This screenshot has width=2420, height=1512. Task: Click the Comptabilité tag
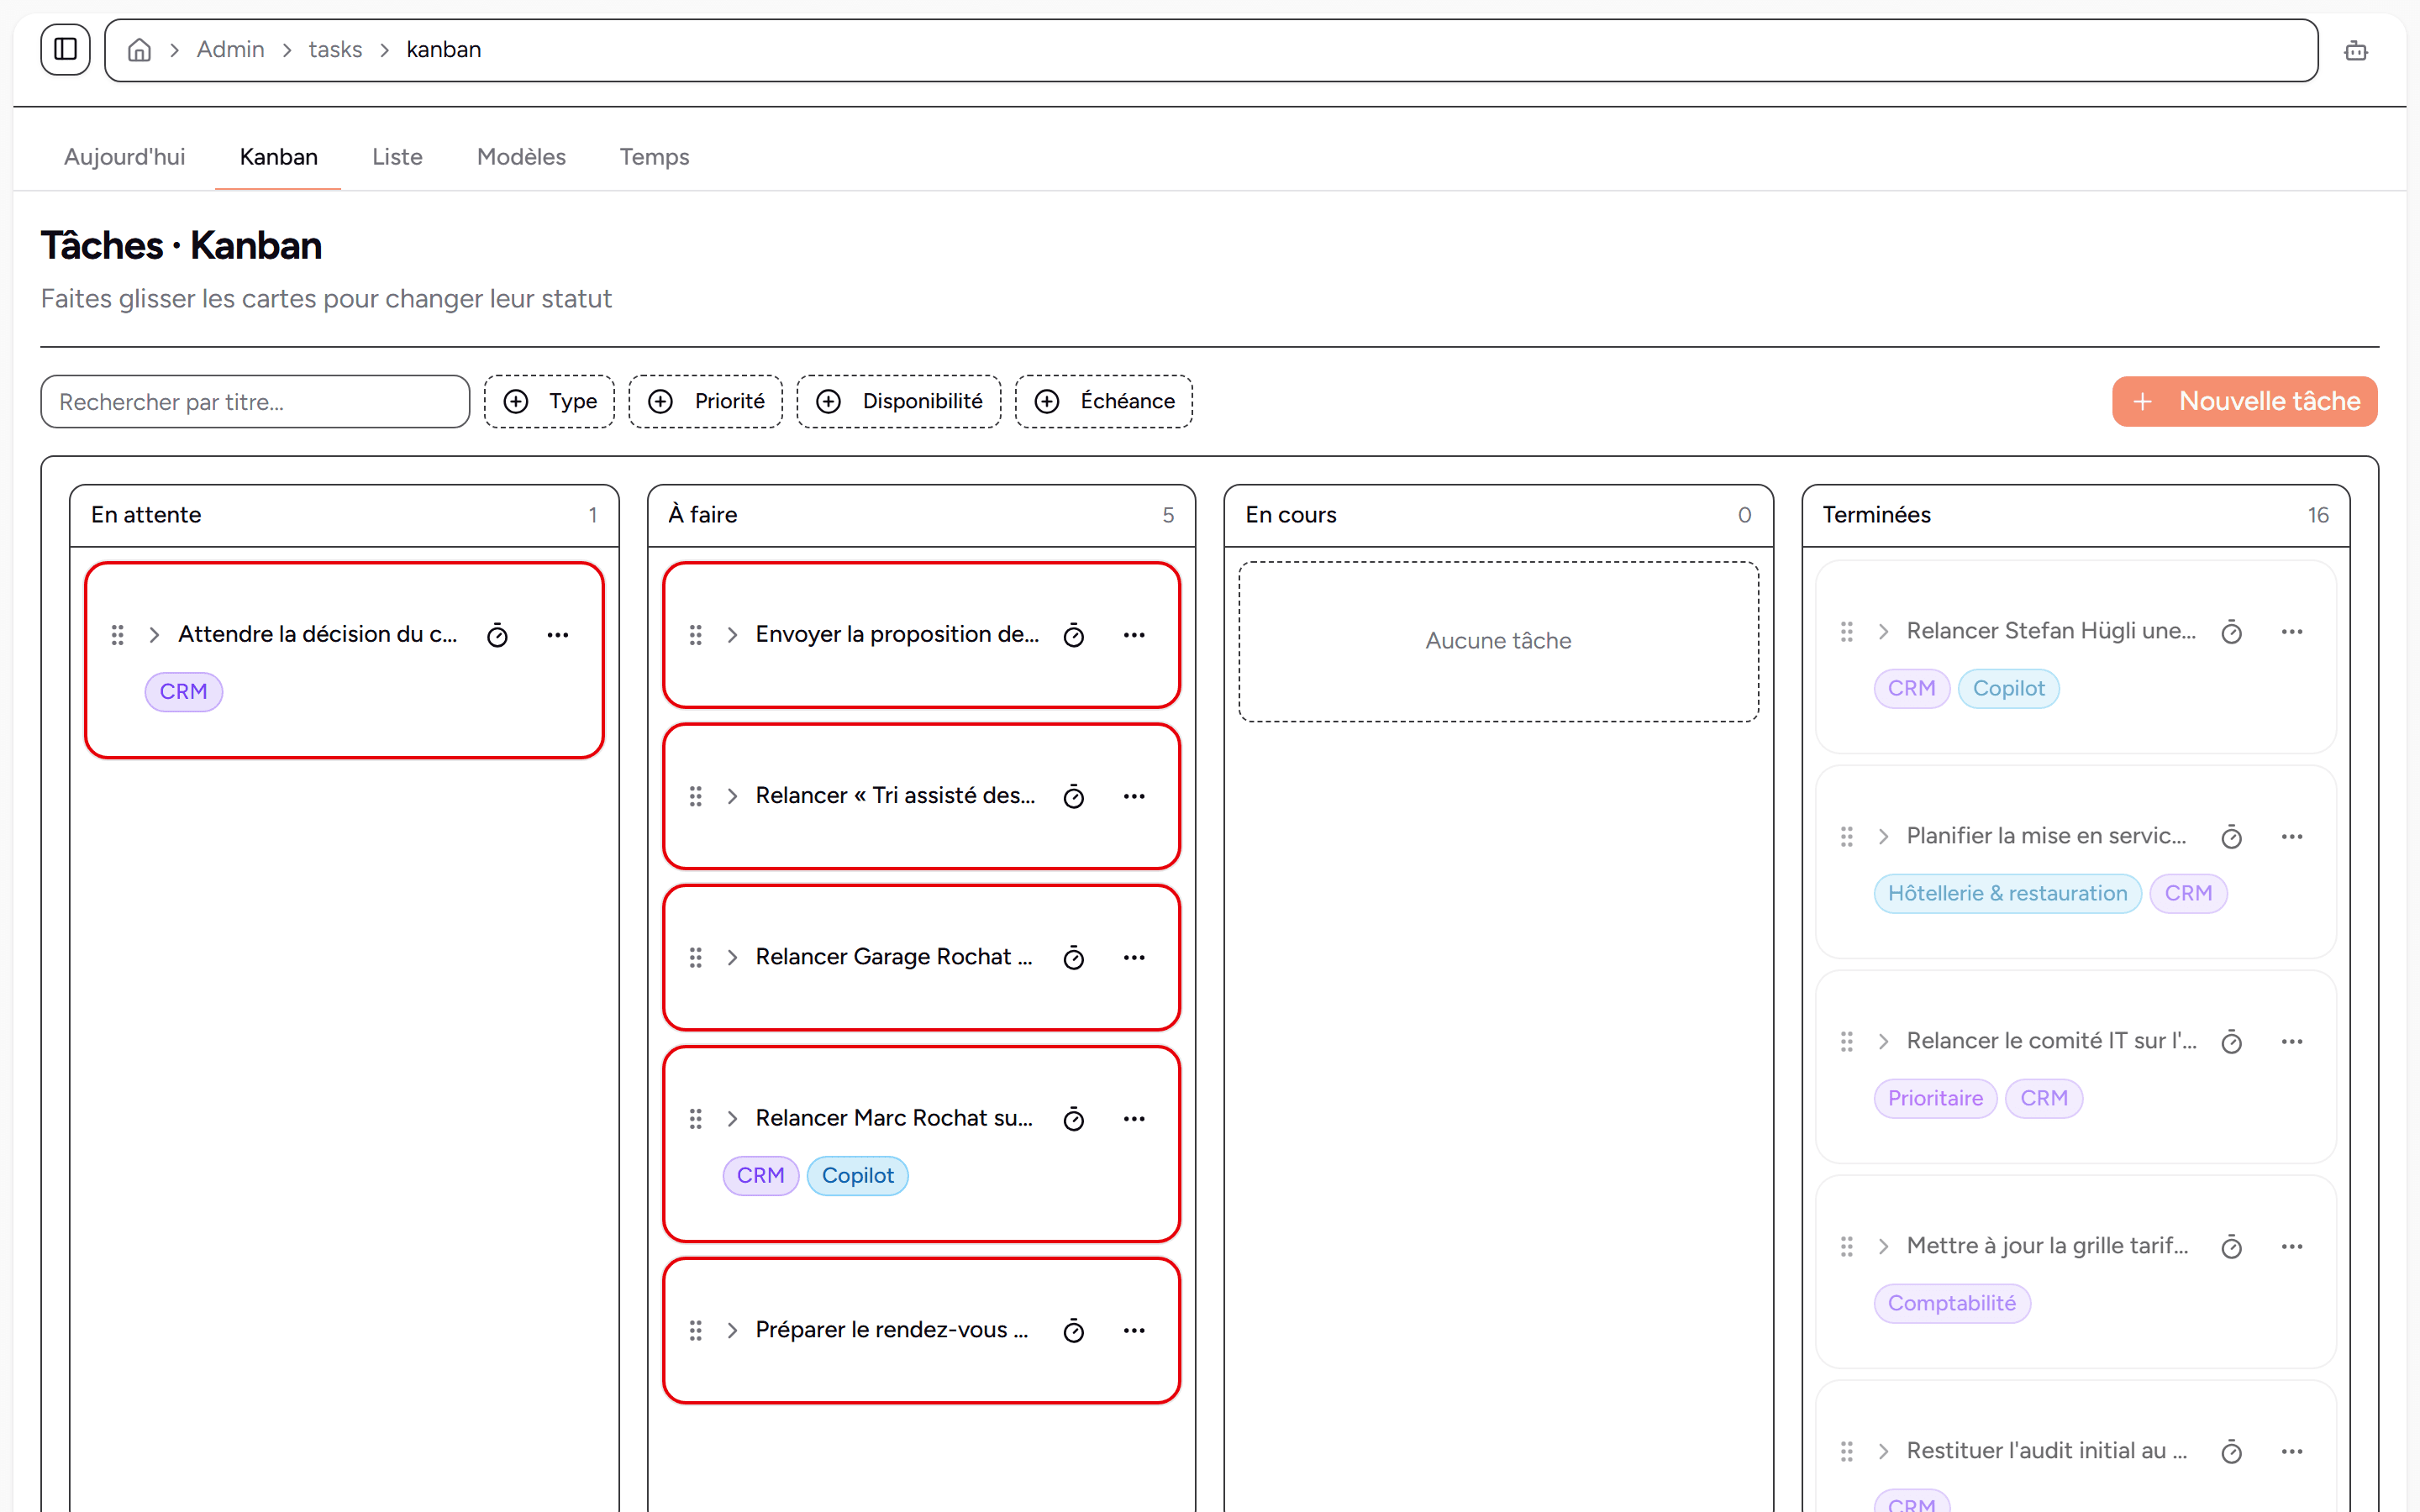pos(1952,1304)
